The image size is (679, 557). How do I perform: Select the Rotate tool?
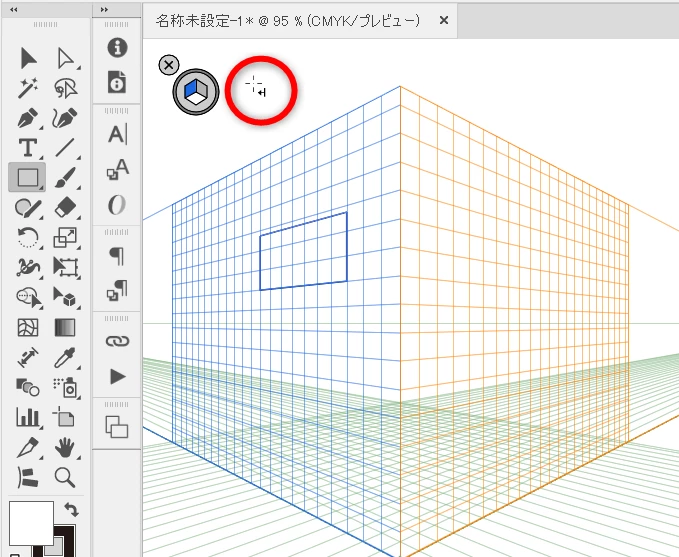(x=28, y=238)
